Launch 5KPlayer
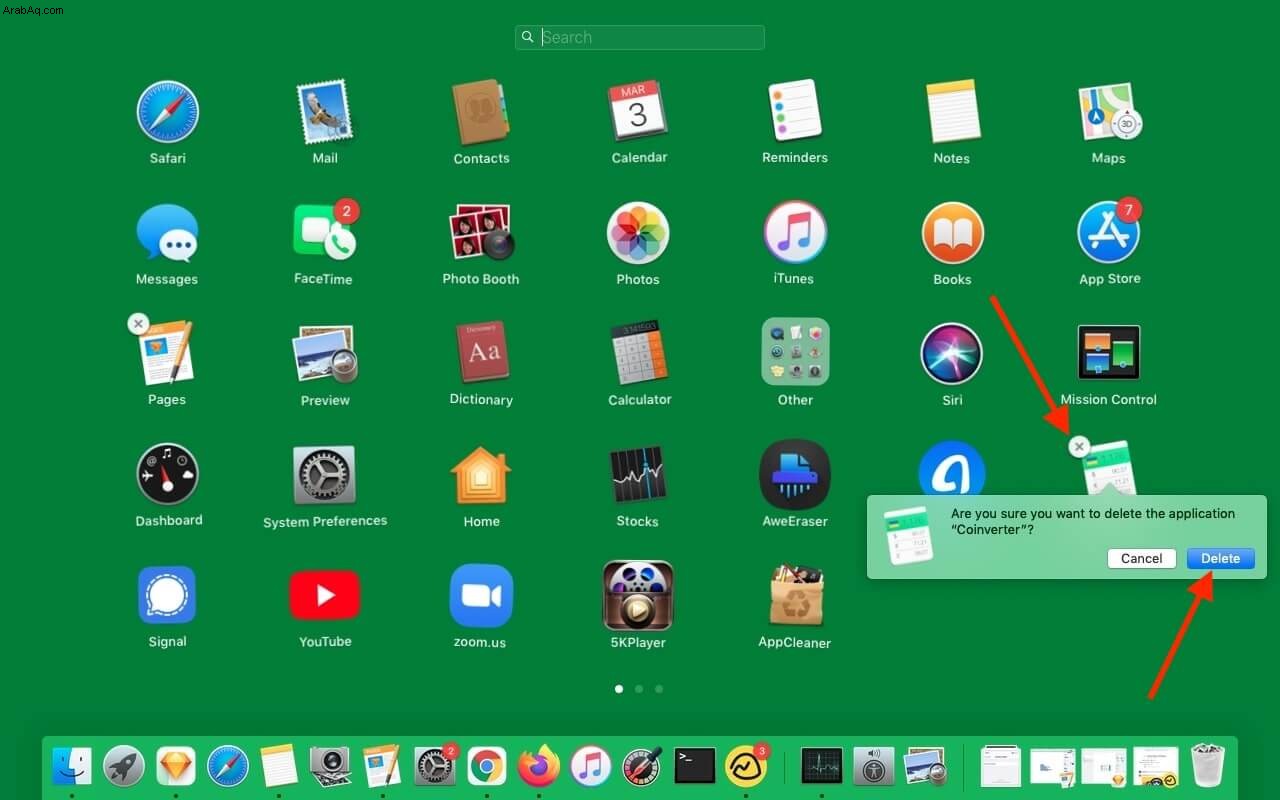1280x800 pixels. point(638,595)
